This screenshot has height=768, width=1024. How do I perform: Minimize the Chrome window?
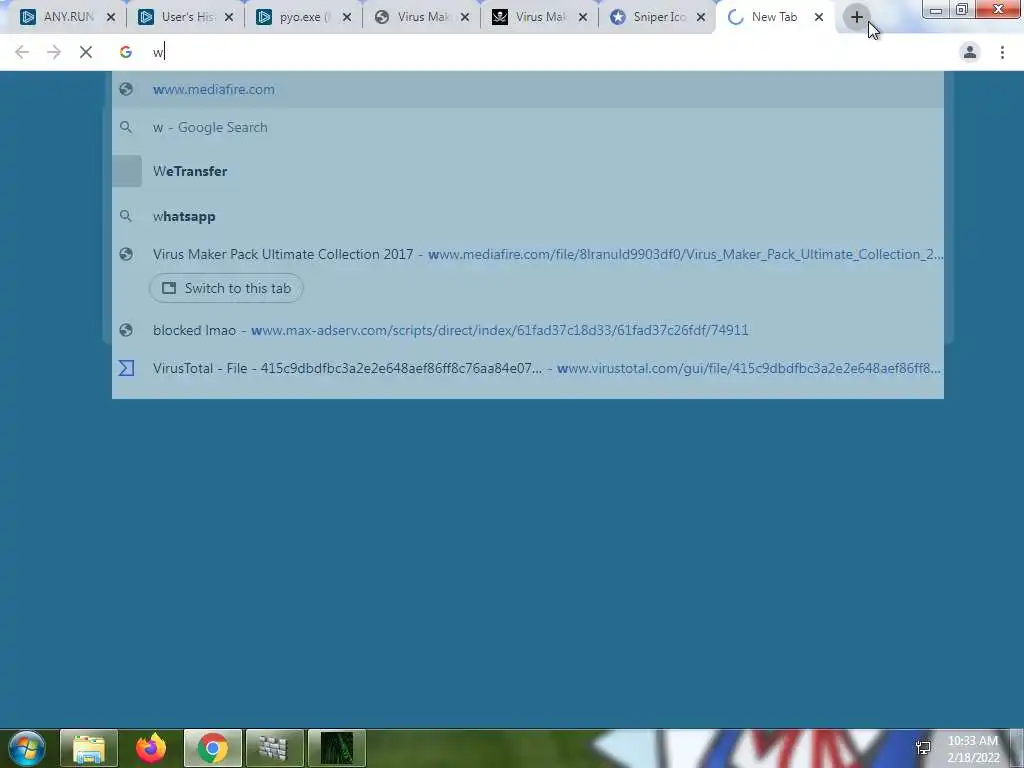click(935, 9)
